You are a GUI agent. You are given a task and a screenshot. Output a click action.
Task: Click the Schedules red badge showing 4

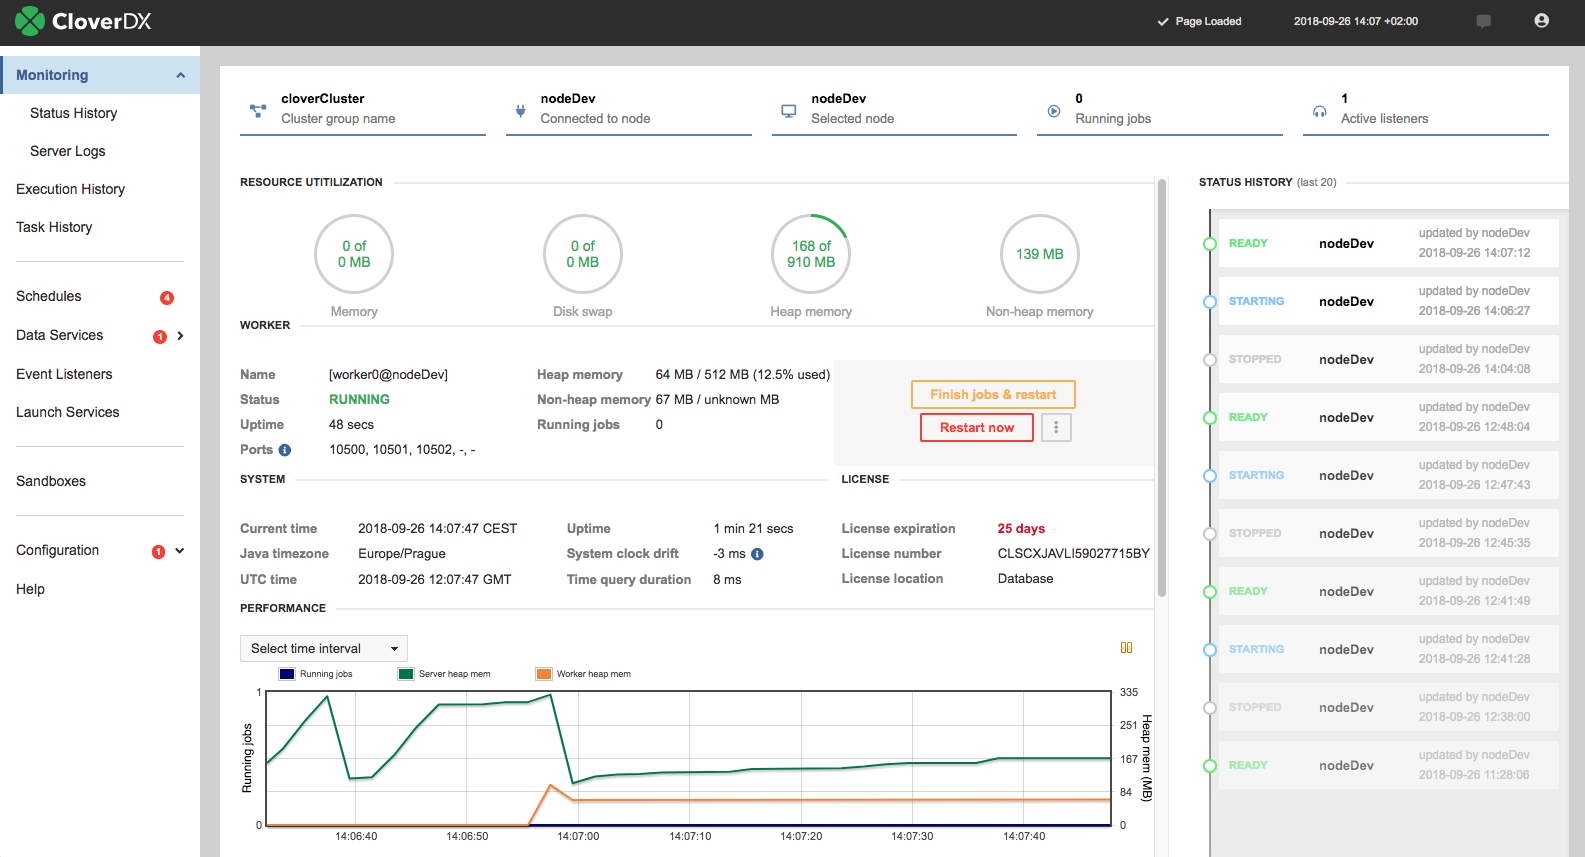[x=167, y=298]
